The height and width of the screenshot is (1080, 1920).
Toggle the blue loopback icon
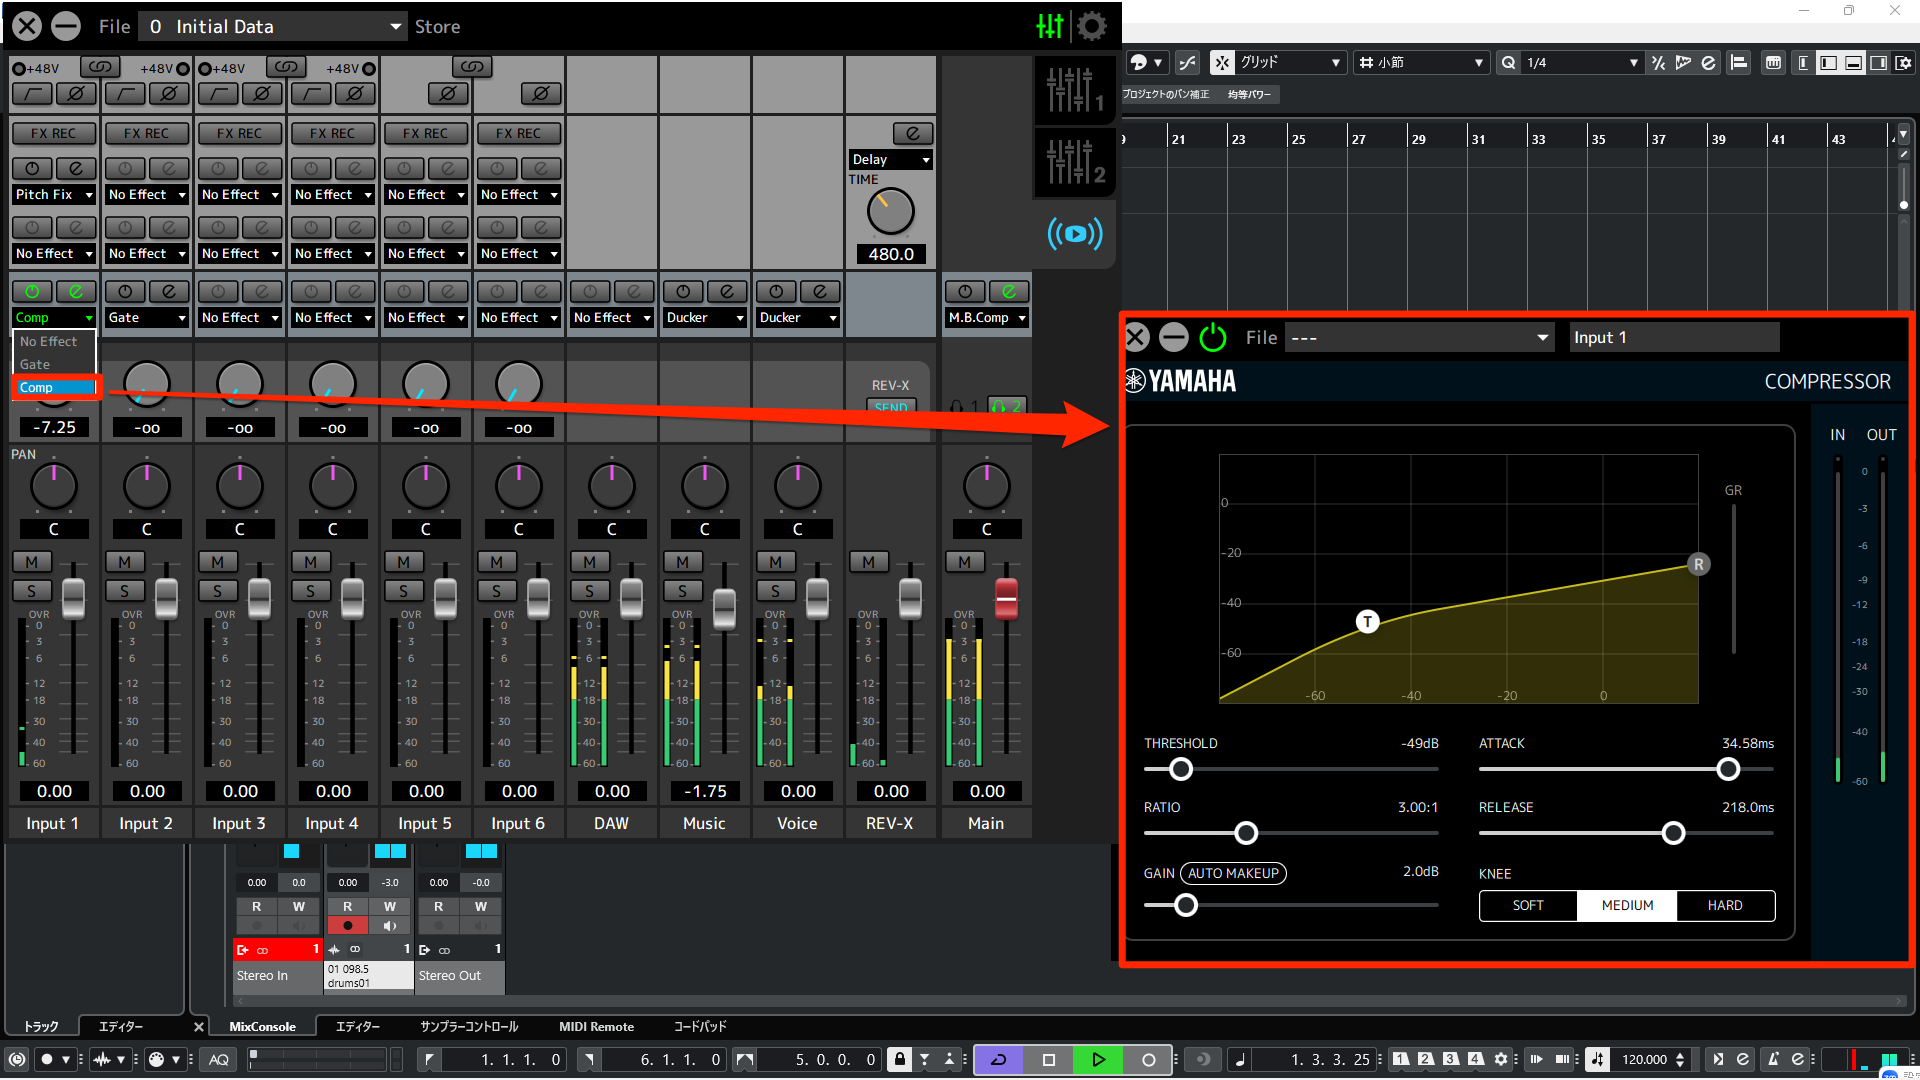click(1075, 234)
